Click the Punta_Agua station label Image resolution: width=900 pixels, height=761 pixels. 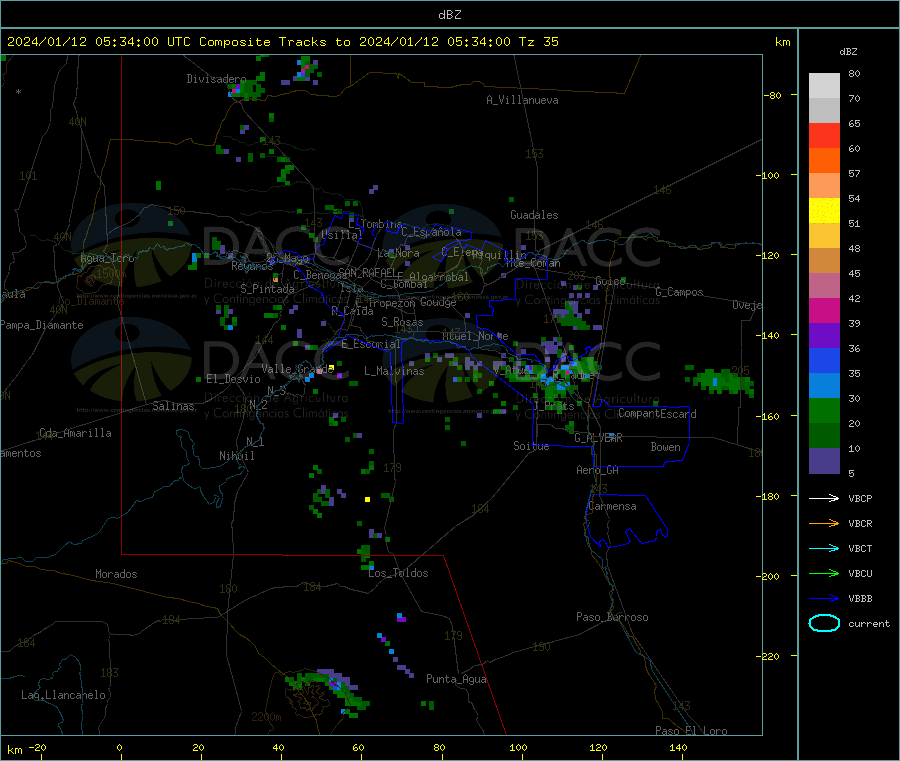point(456,679)
